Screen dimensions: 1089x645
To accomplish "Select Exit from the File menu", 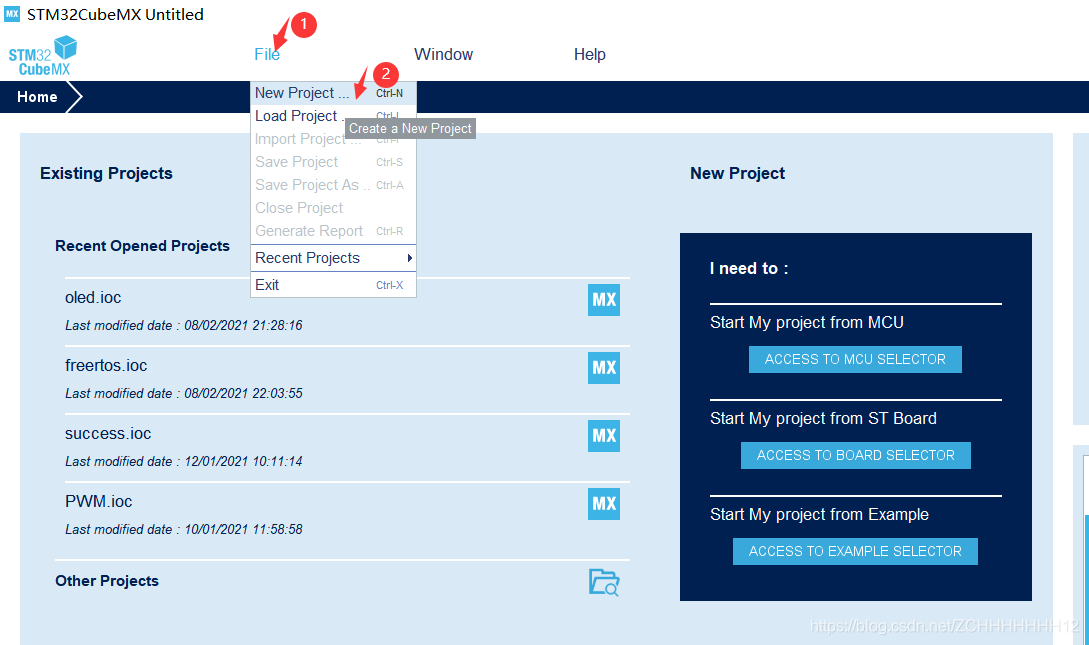I will click(x=333, y=285).
